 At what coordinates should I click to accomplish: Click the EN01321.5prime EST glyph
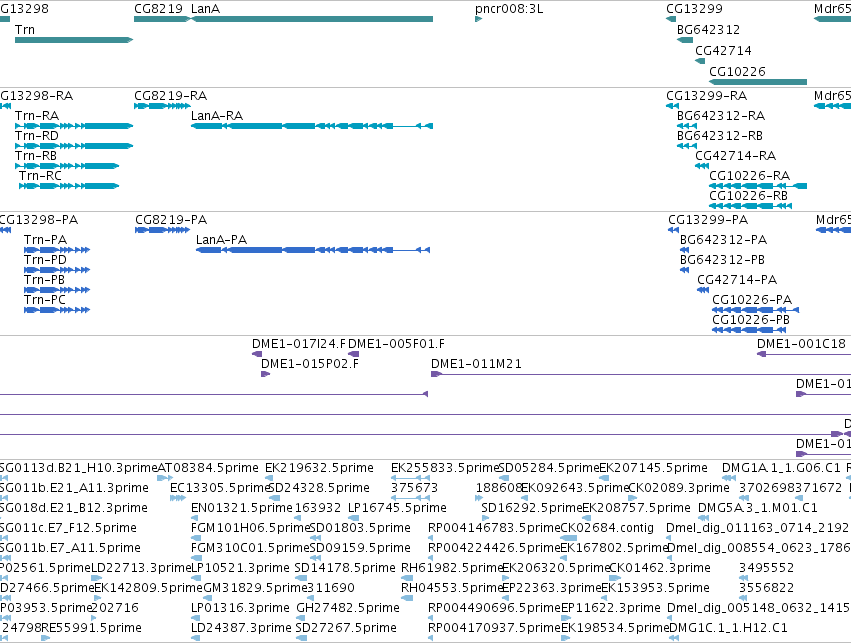(x=195, y=518)
